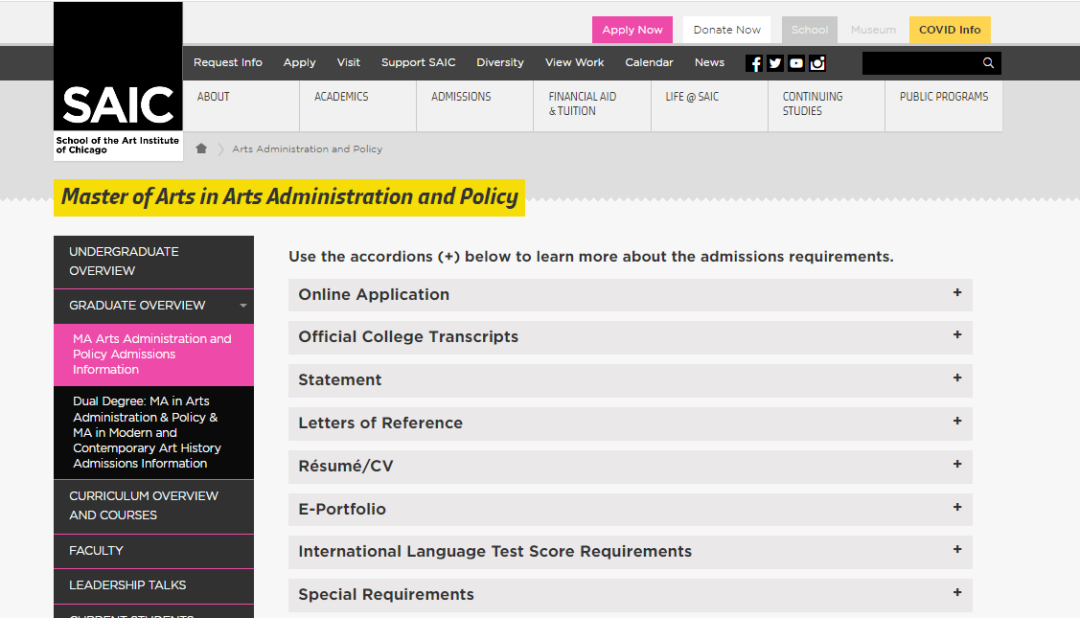The image size is (1080, 618).
Task: Open Leadership Talks sidebar item
Action: click(154, 586)
